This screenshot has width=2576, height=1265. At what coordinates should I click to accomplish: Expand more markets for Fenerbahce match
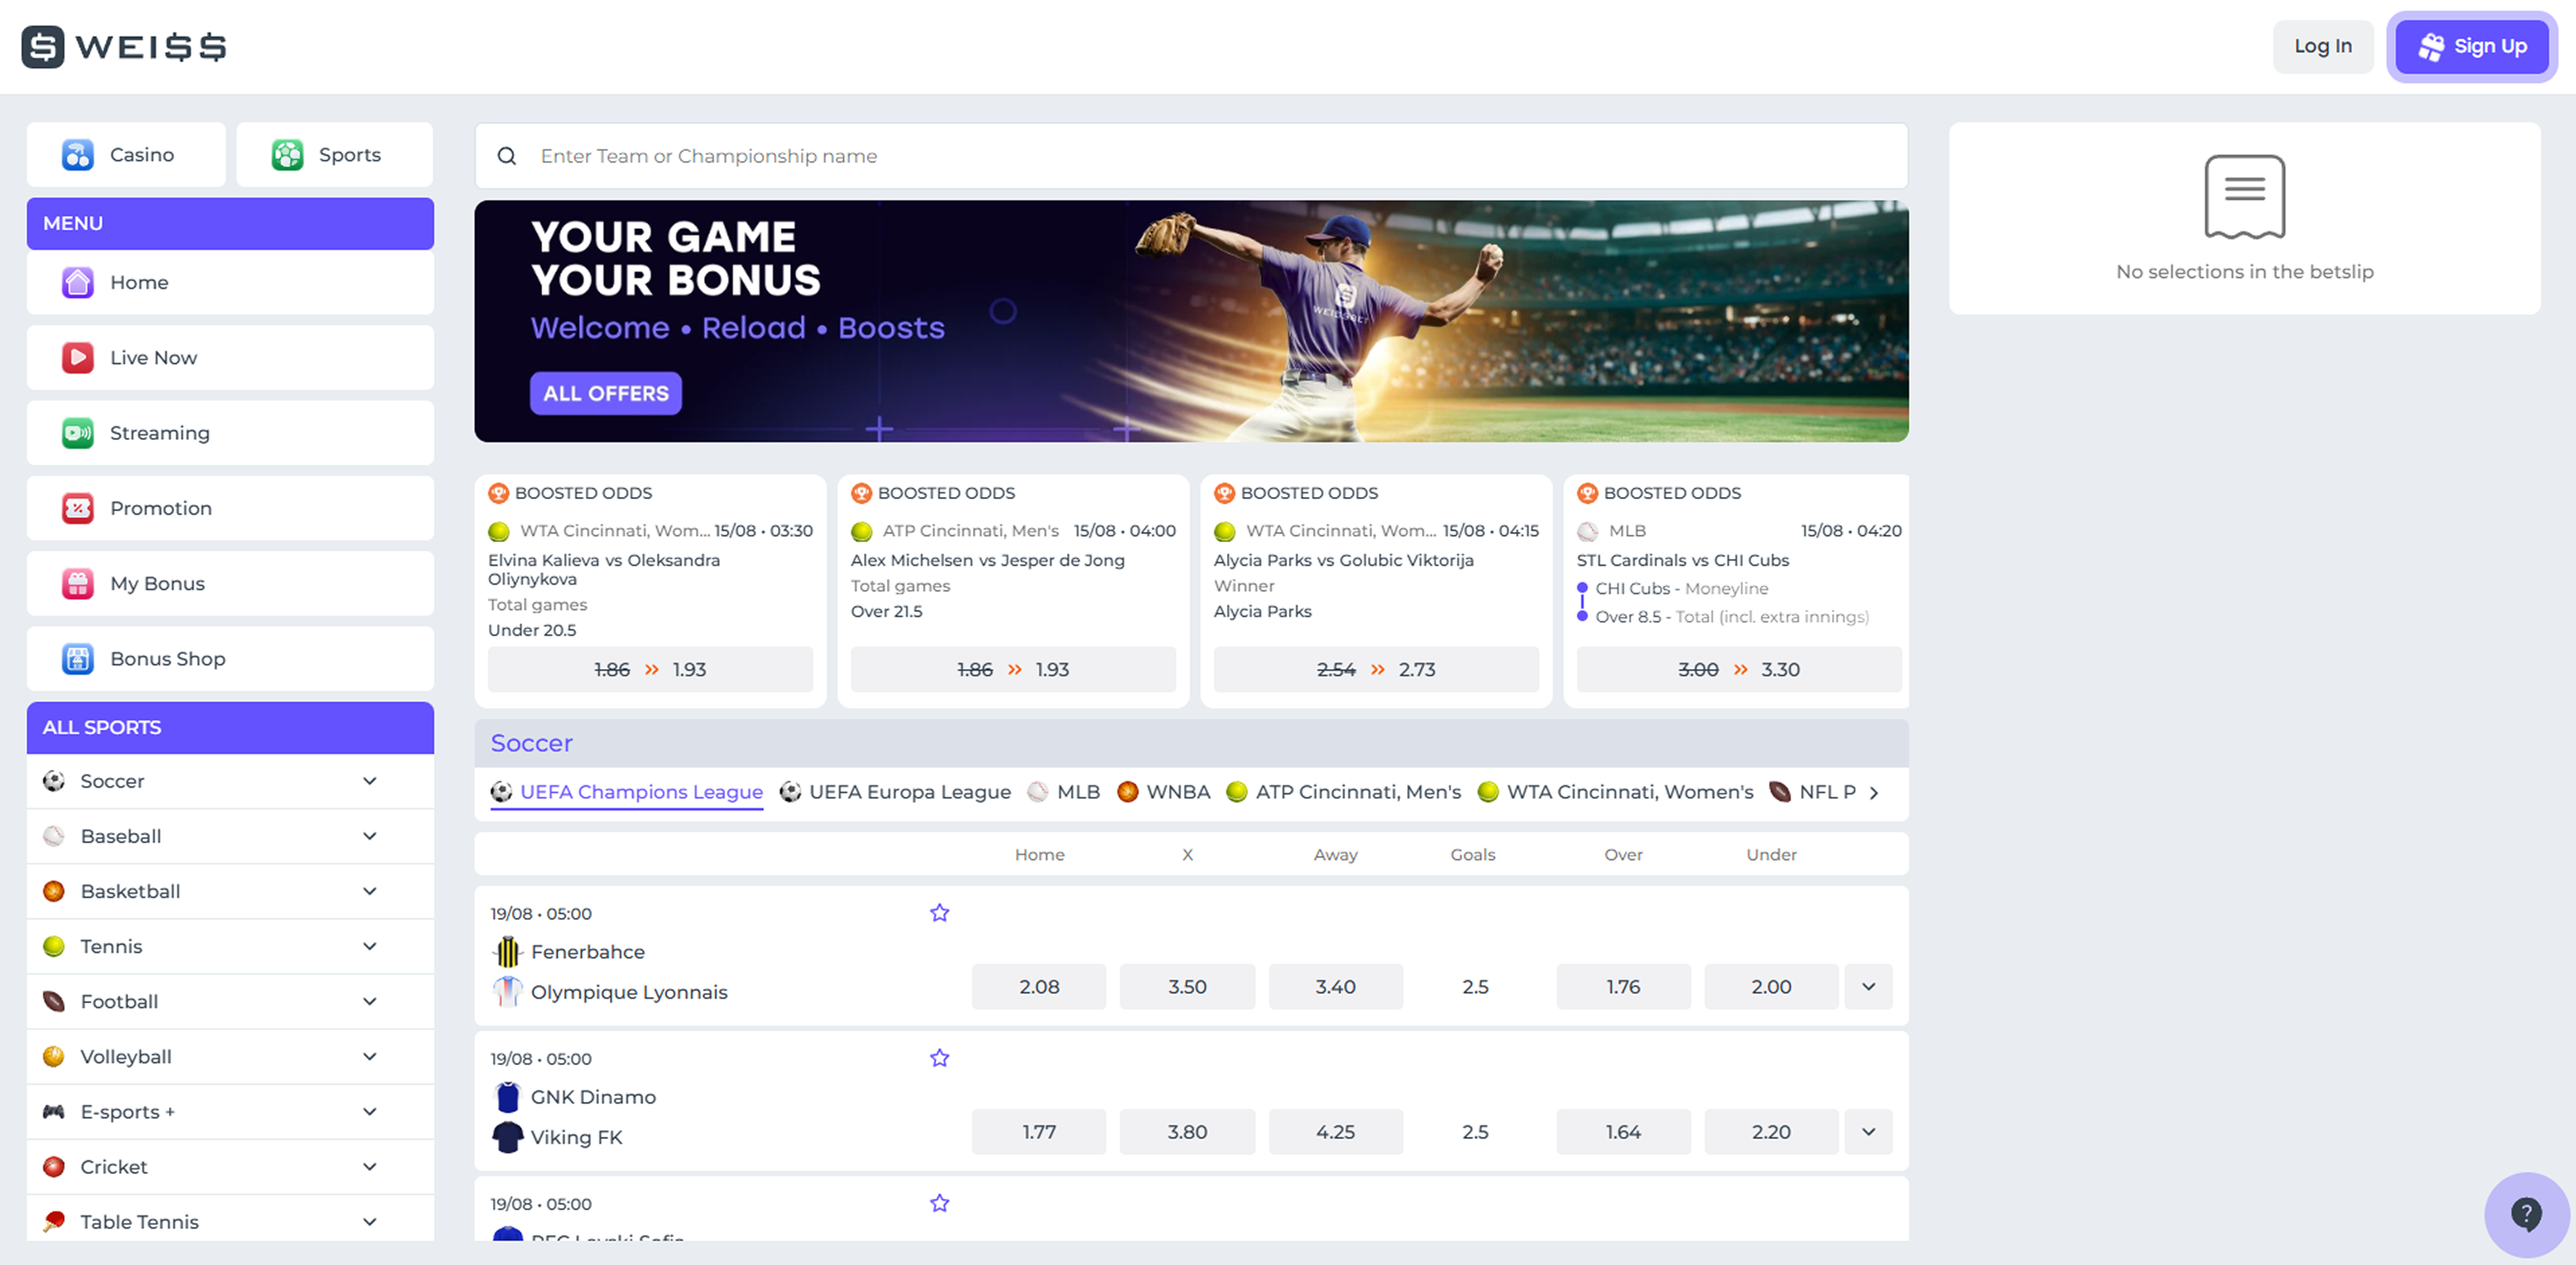coord(1868,987)
